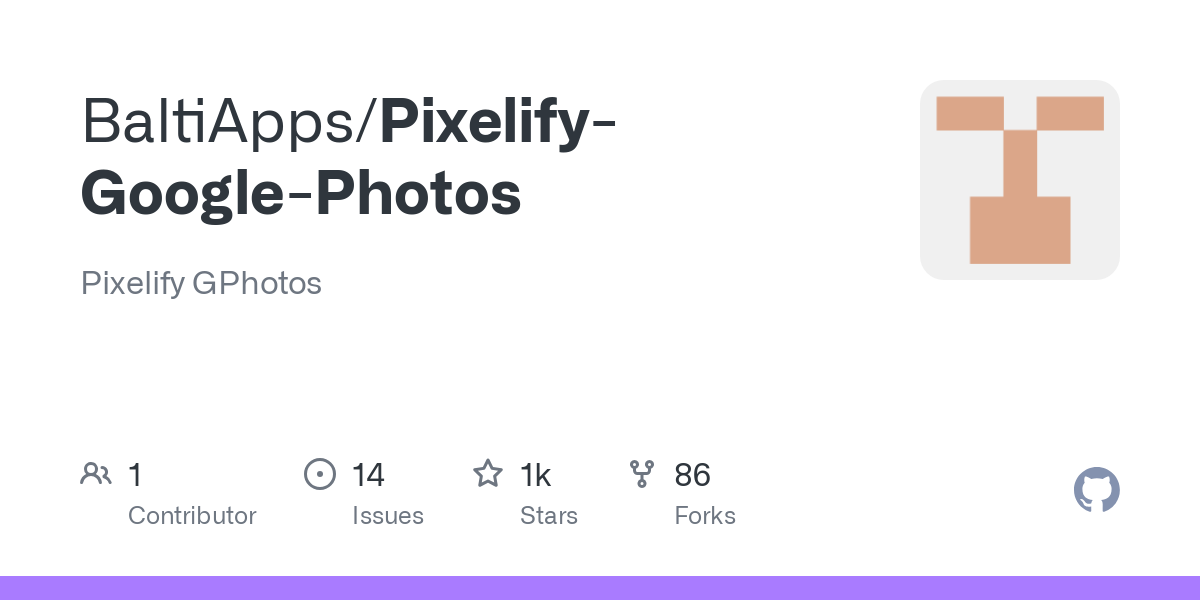Screen dimensions: 1200x600
Task: Click the star icon
Action: coord(487,473)
